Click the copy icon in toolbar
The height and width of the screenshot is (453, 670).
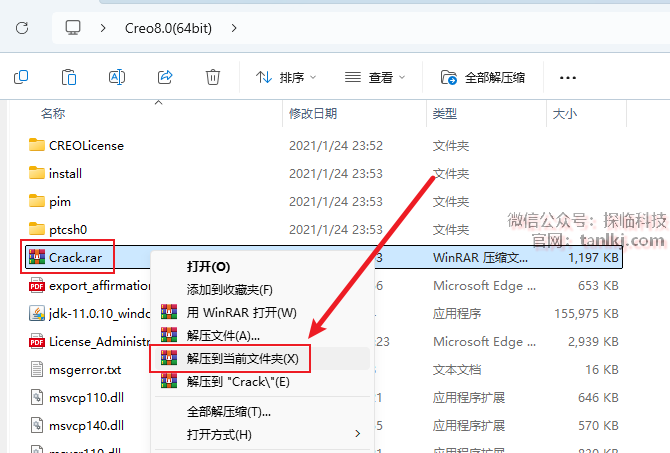[x=21, y=77]
